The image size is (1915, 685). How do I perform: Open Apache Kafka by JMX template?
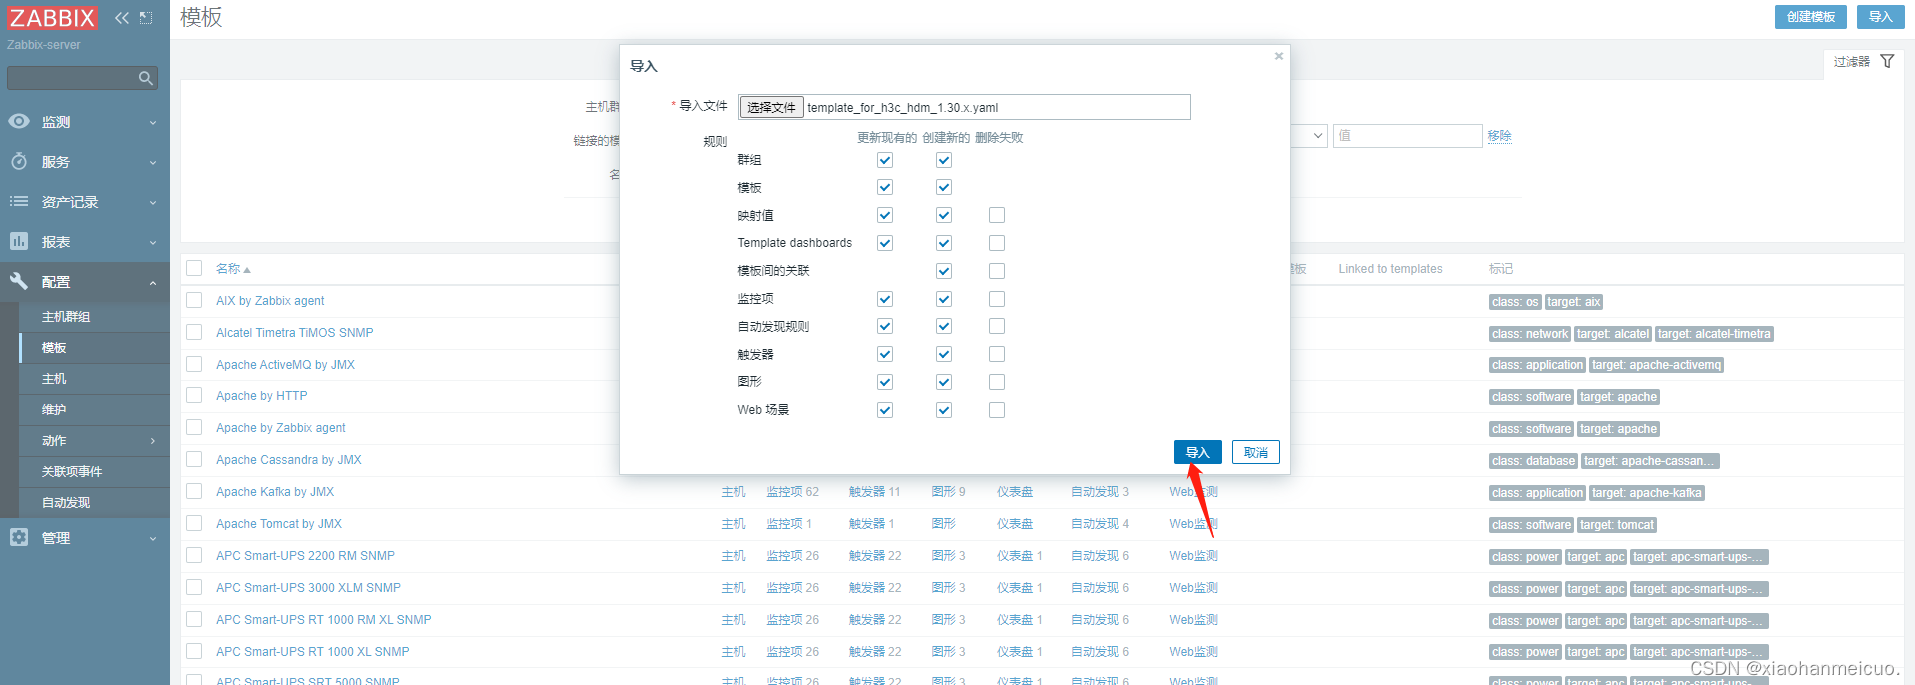point(275,492)
